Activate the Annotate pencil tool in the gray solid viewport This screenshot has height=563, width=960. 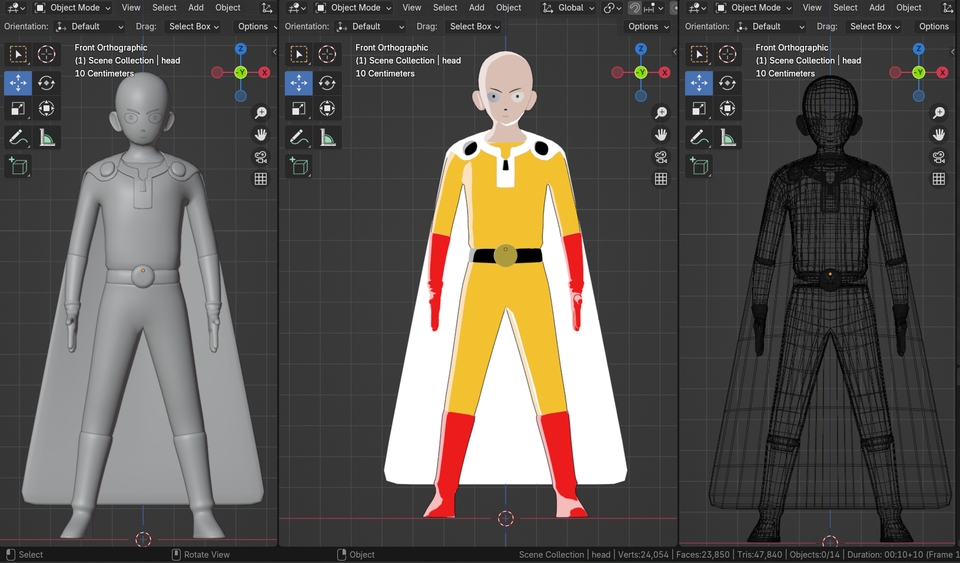[x=18, y=137]
